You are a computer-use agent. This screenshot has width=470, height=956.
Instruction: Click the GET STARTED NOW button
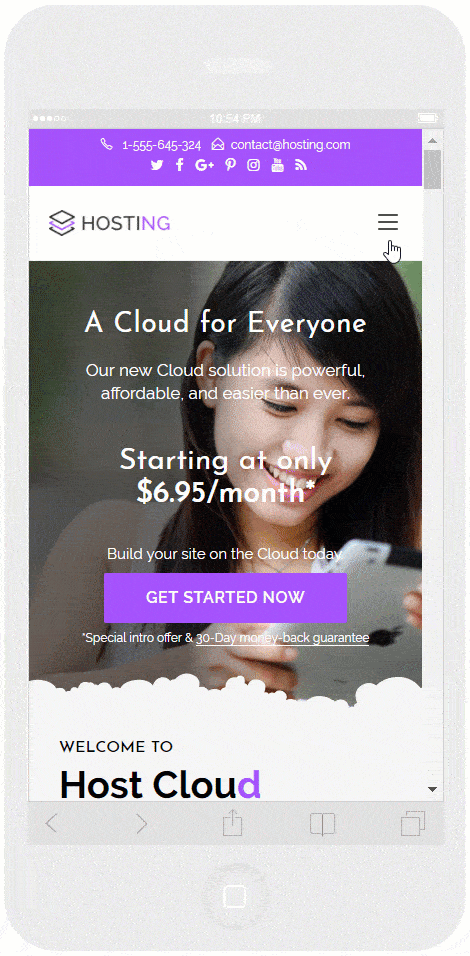pyautogui.click(x=226, y=598)
